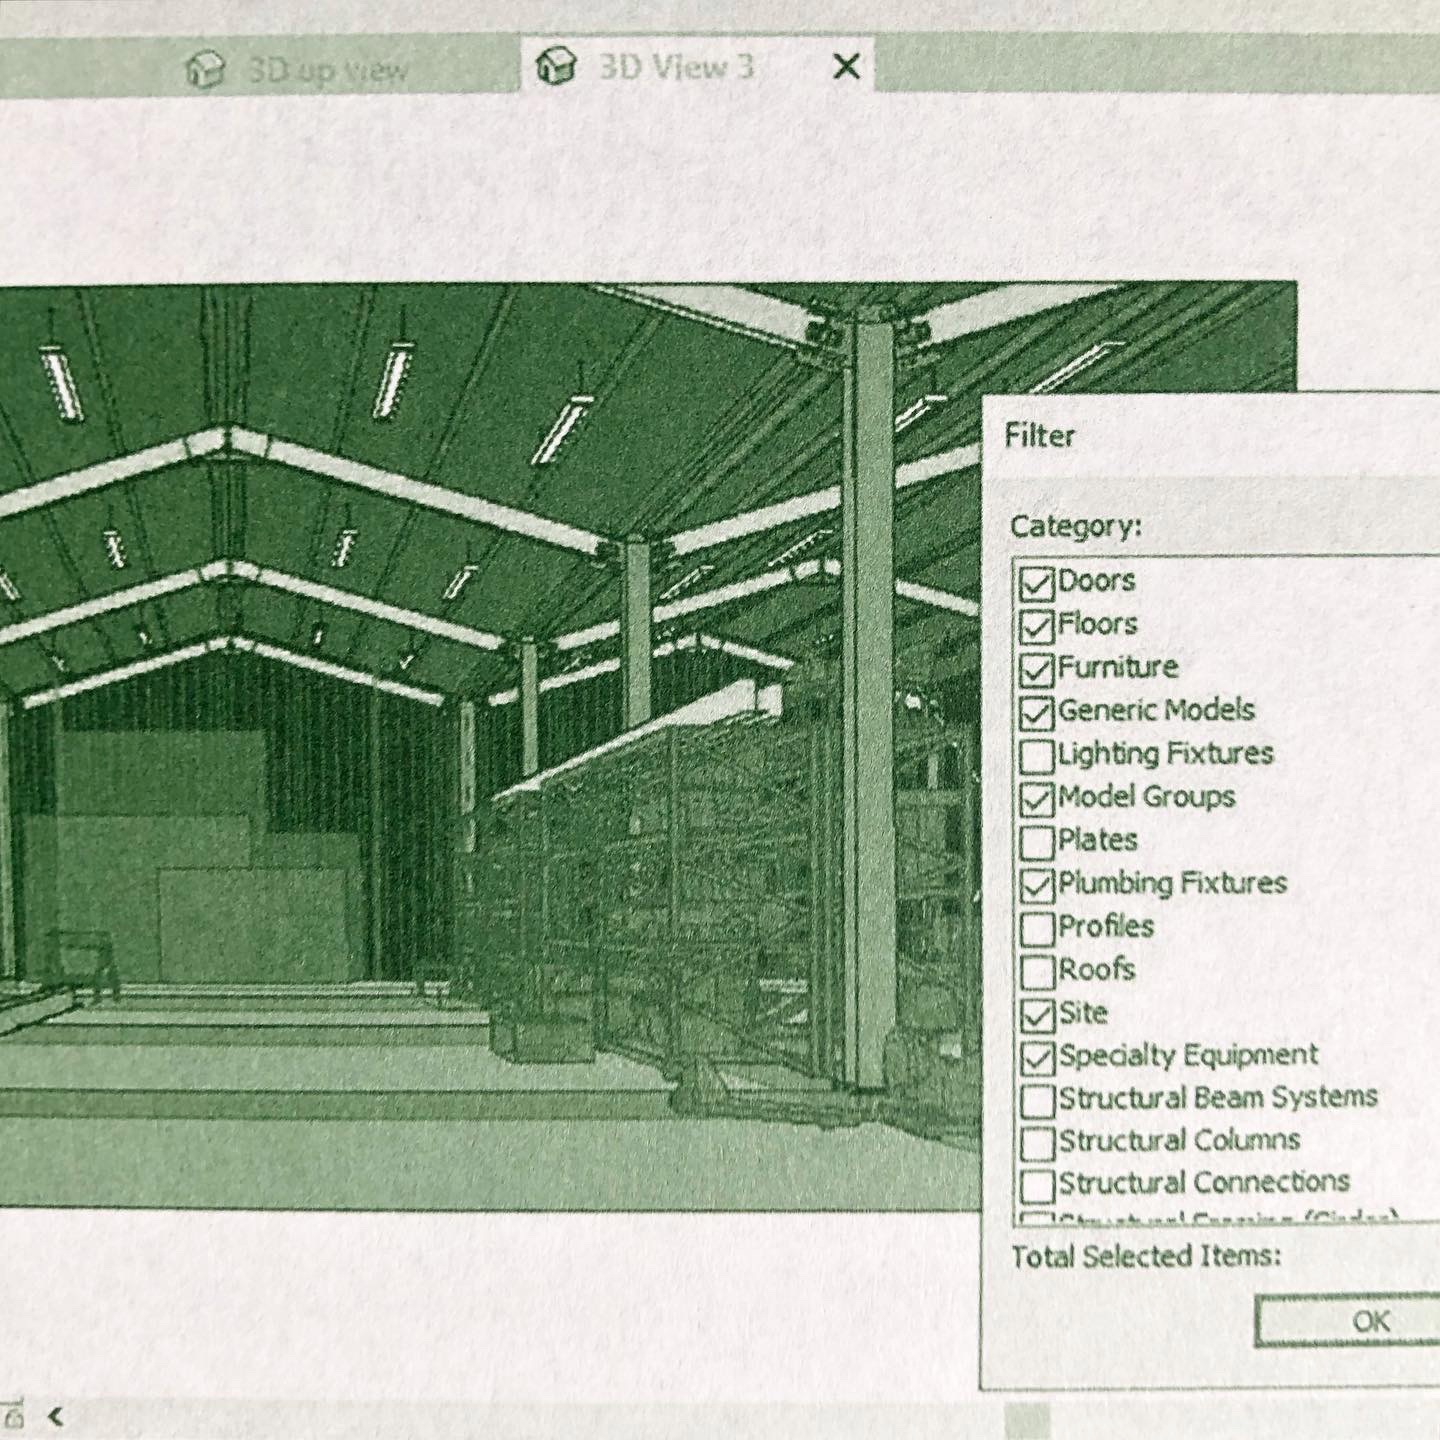Click the Specialty Equipment label text

coord(1189,1055)
